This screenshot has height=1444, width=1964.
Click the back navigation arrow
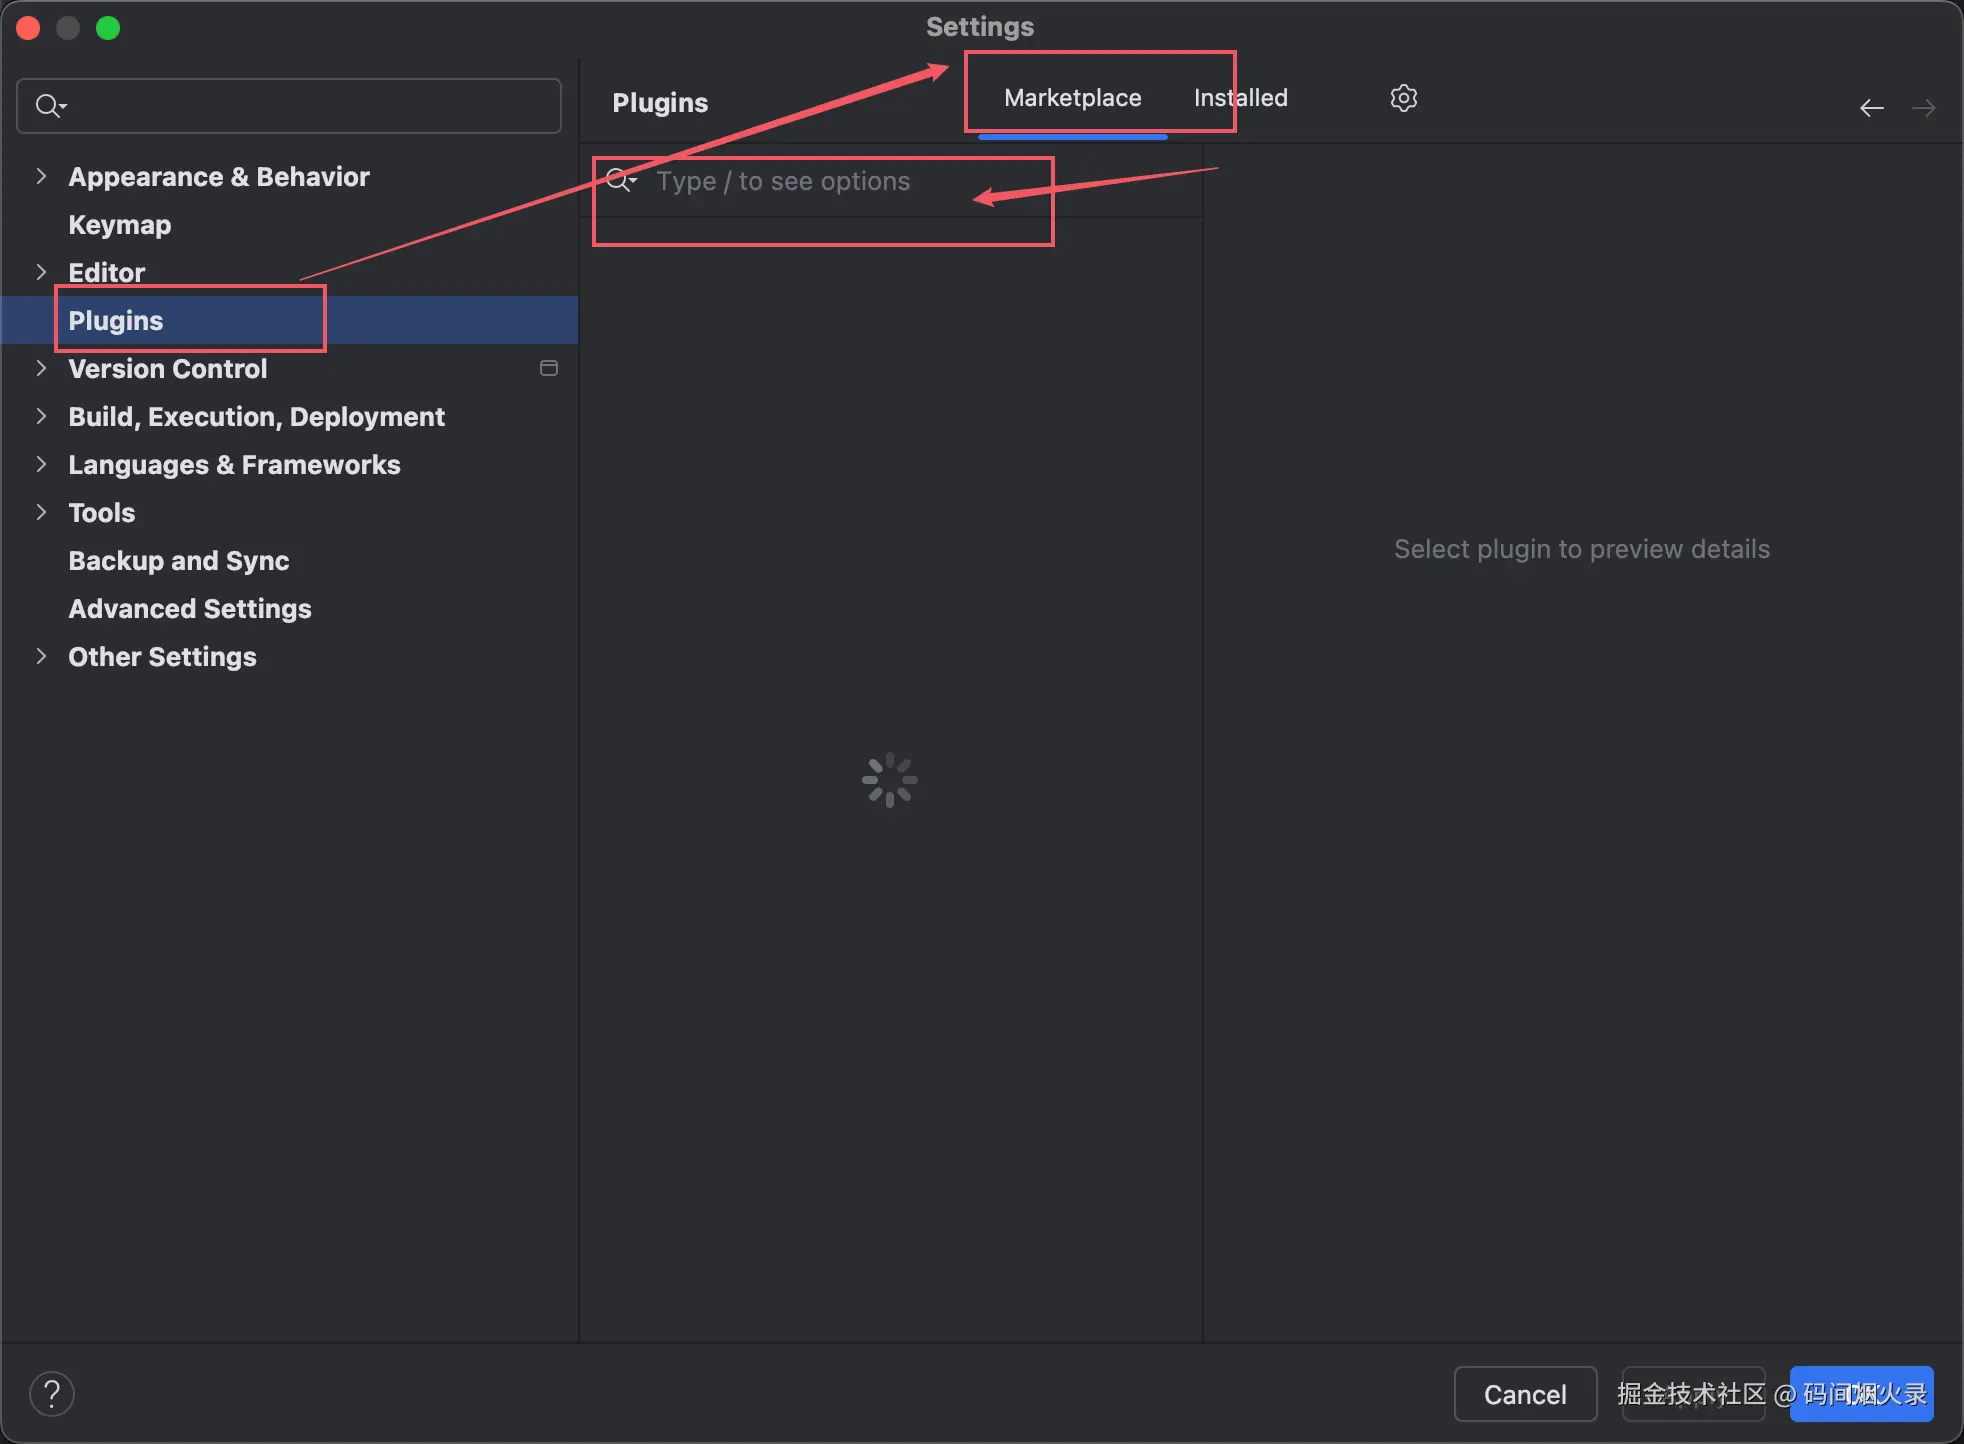coord(1871,108)
